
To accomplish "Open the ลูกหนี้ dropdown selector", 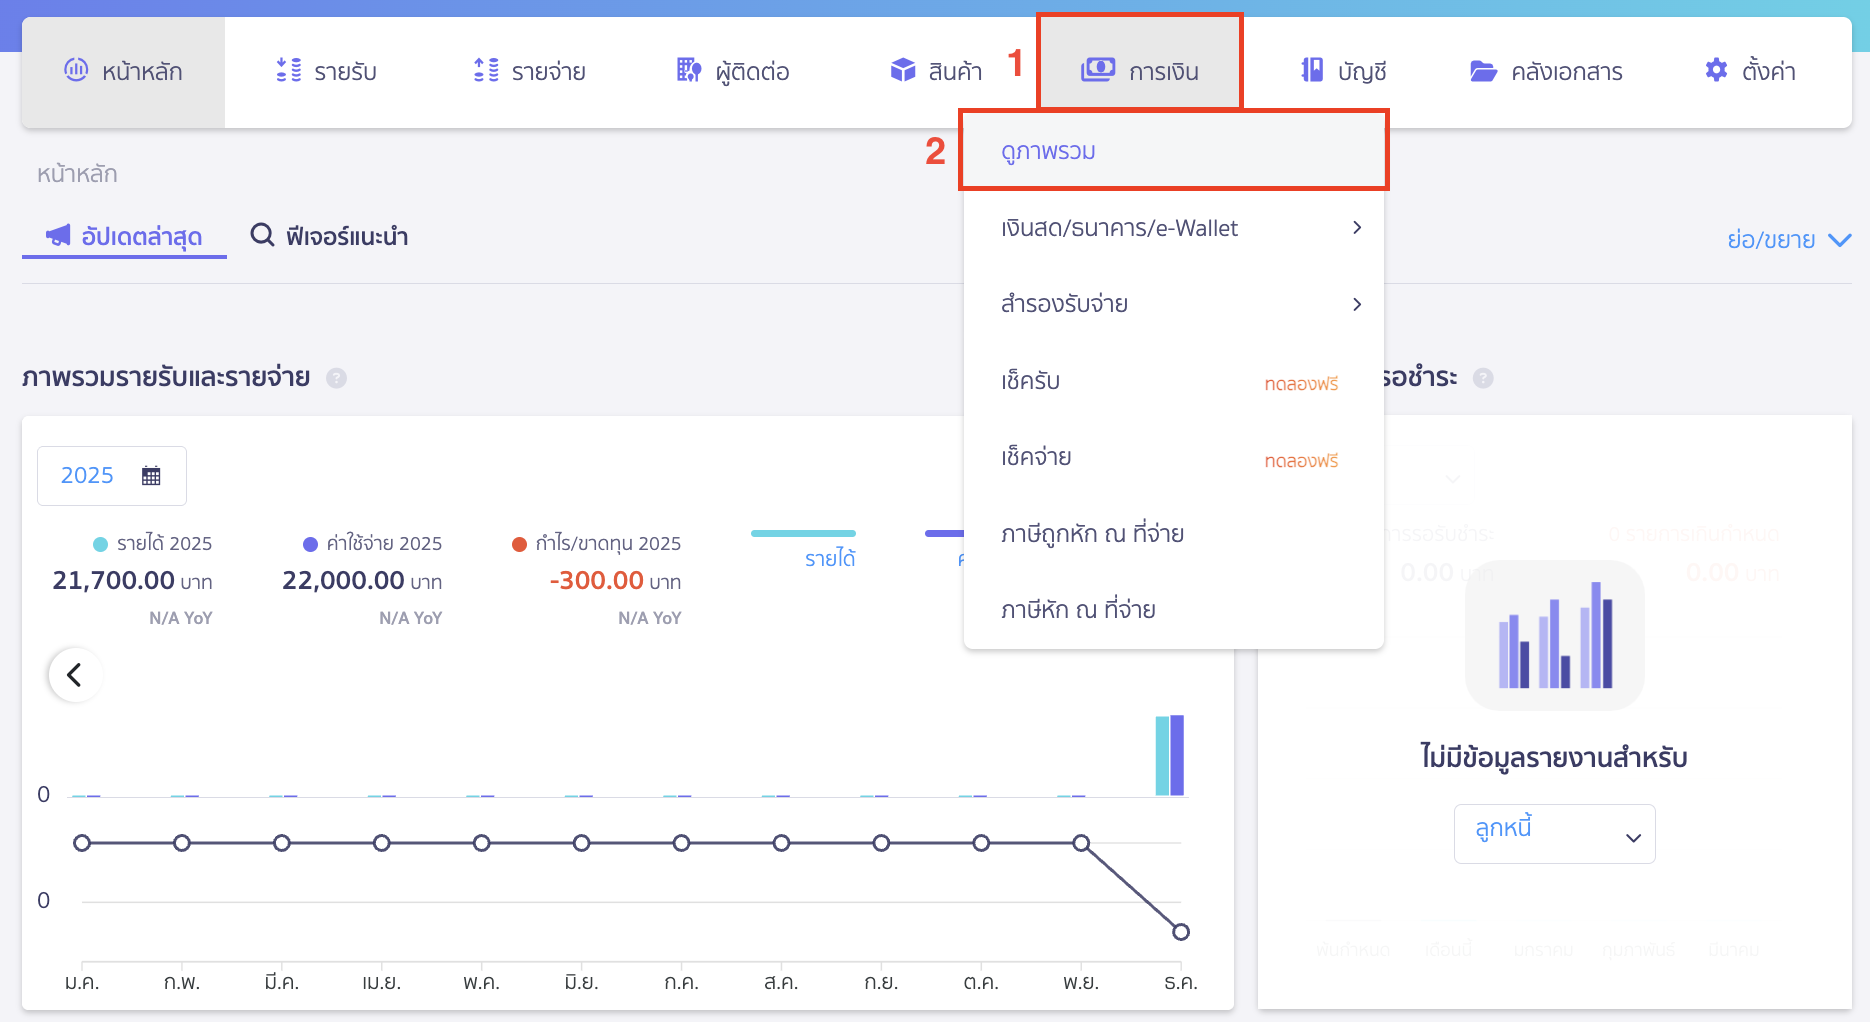I will (x=1553, y=833).
